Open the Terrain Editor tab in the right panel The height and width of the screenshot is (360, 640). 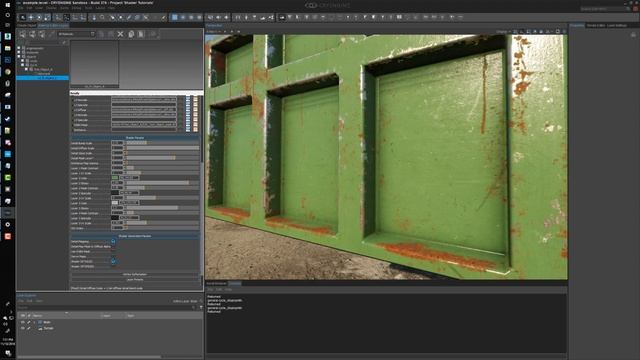(596, 25)
